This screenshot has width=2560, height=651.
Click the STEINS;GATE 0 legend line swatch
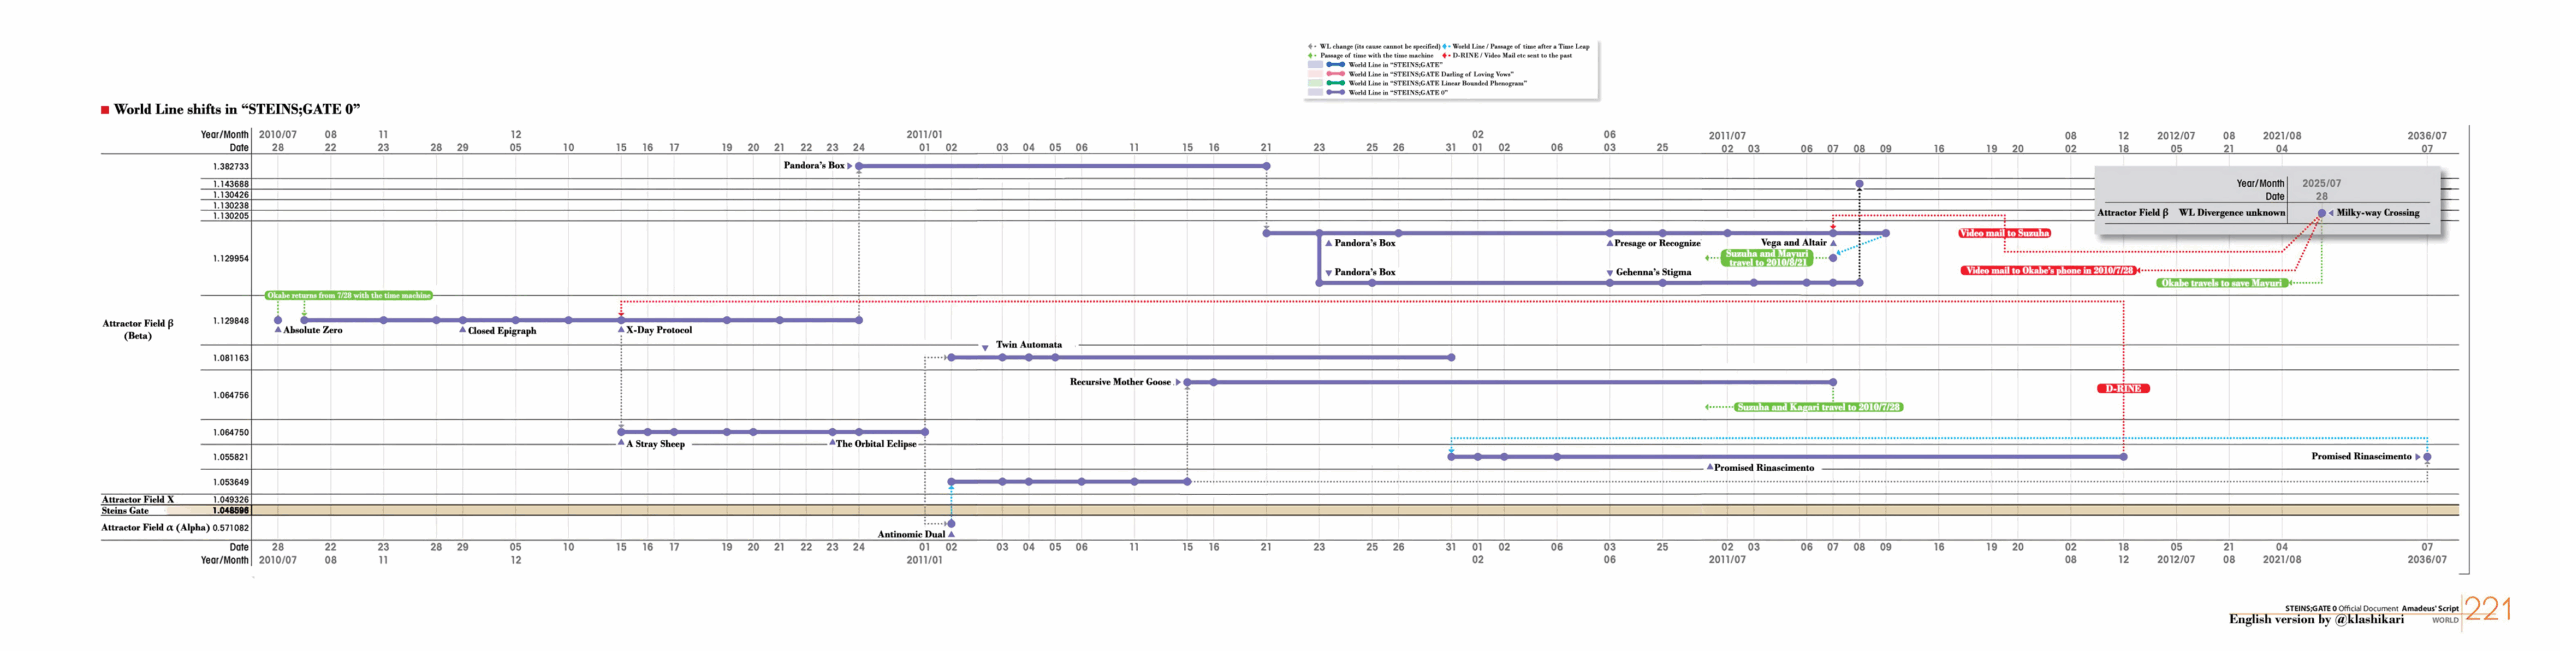pyautogui.click(x=1335, y=92)
